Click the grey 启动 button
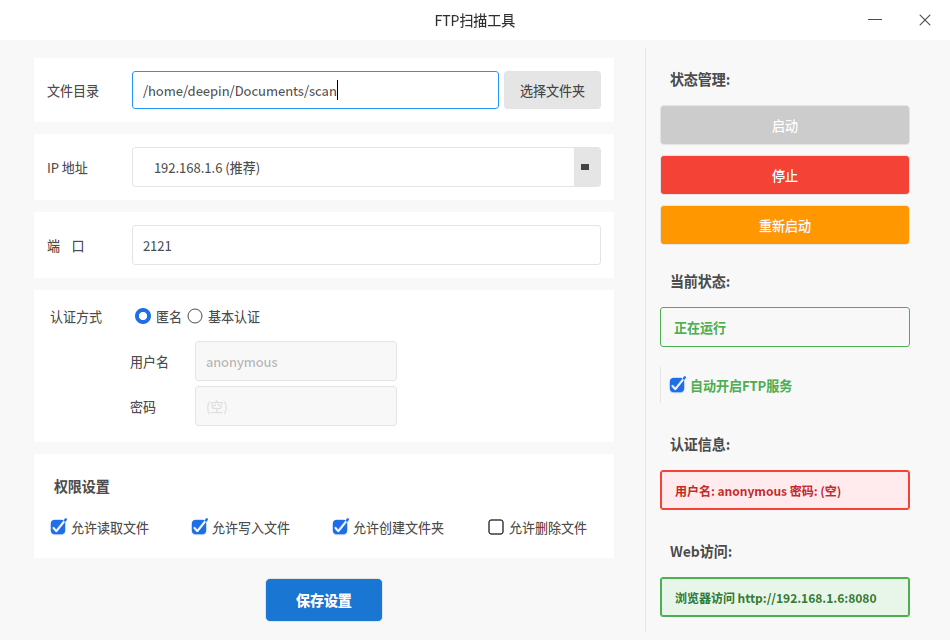Screen dimensions: 950x640 785,125
